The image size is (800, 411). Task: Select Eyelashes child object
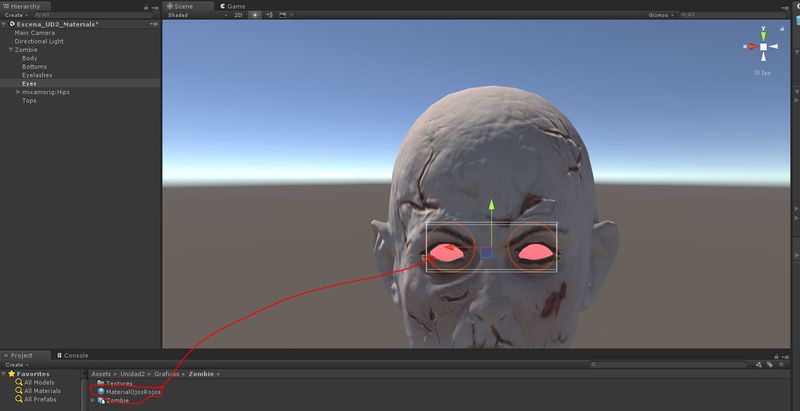[x=37, y=75]
